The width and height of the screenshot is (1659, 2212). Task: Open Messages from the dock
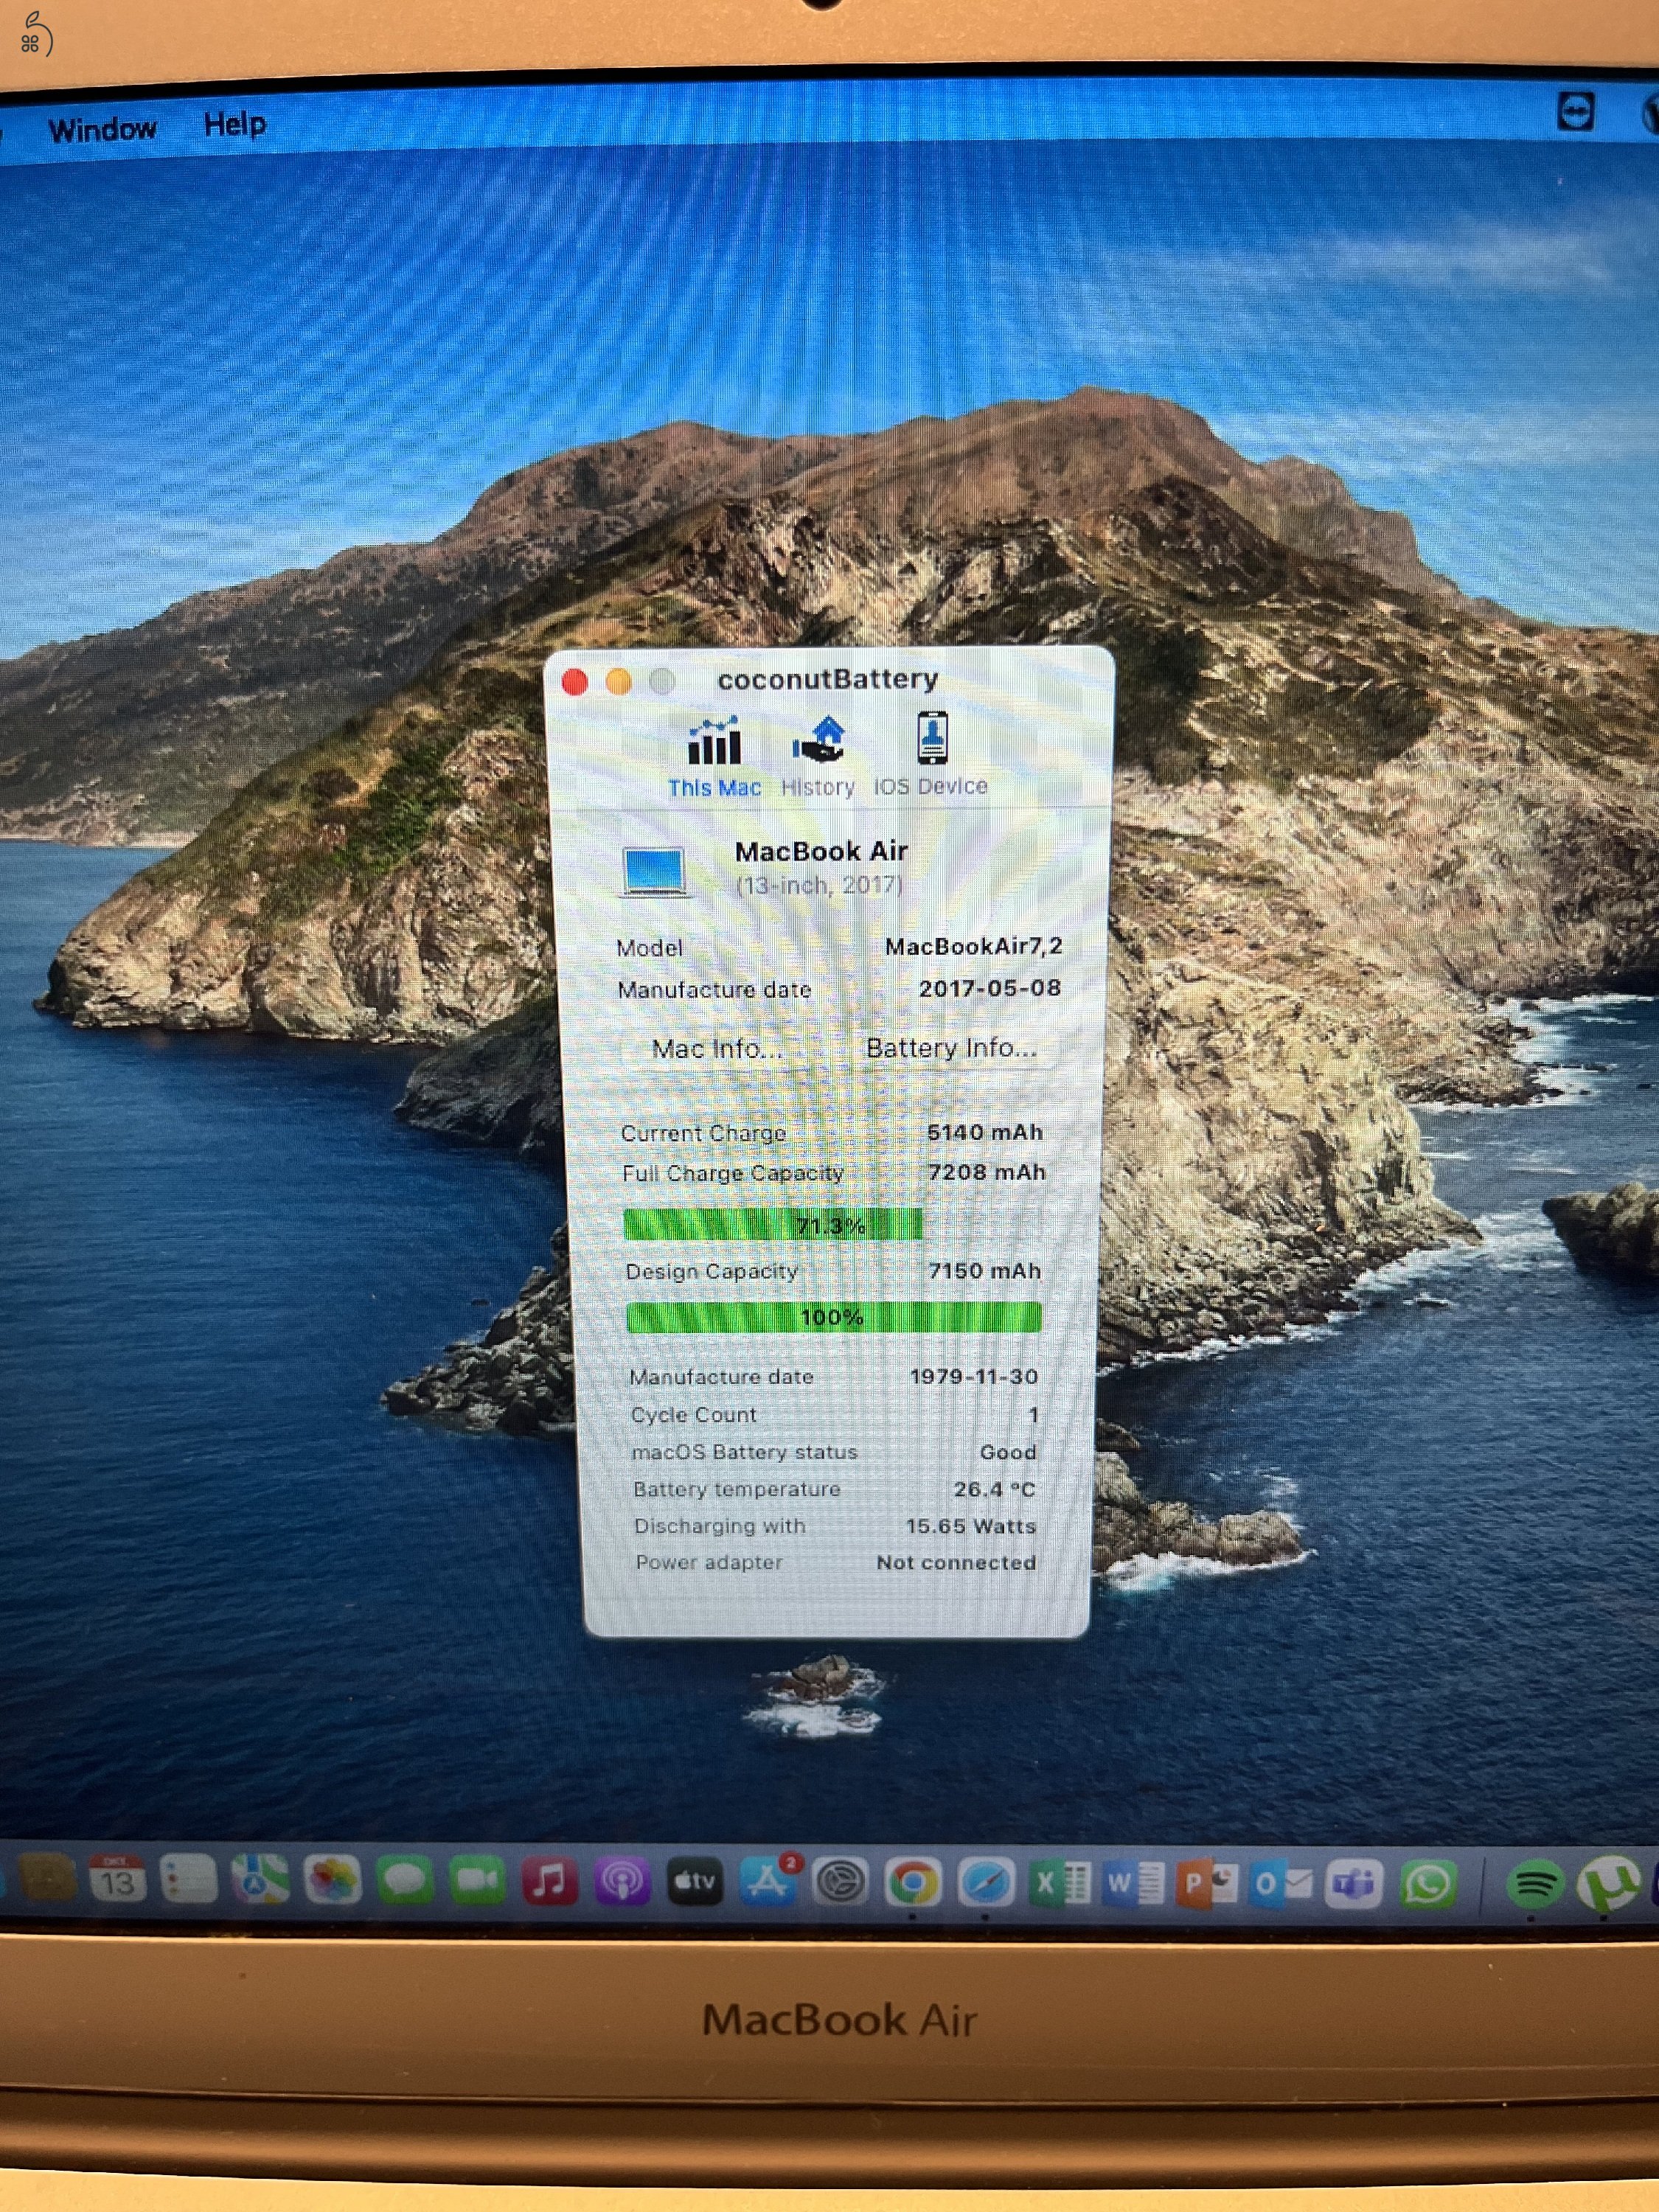point(405,1882)
